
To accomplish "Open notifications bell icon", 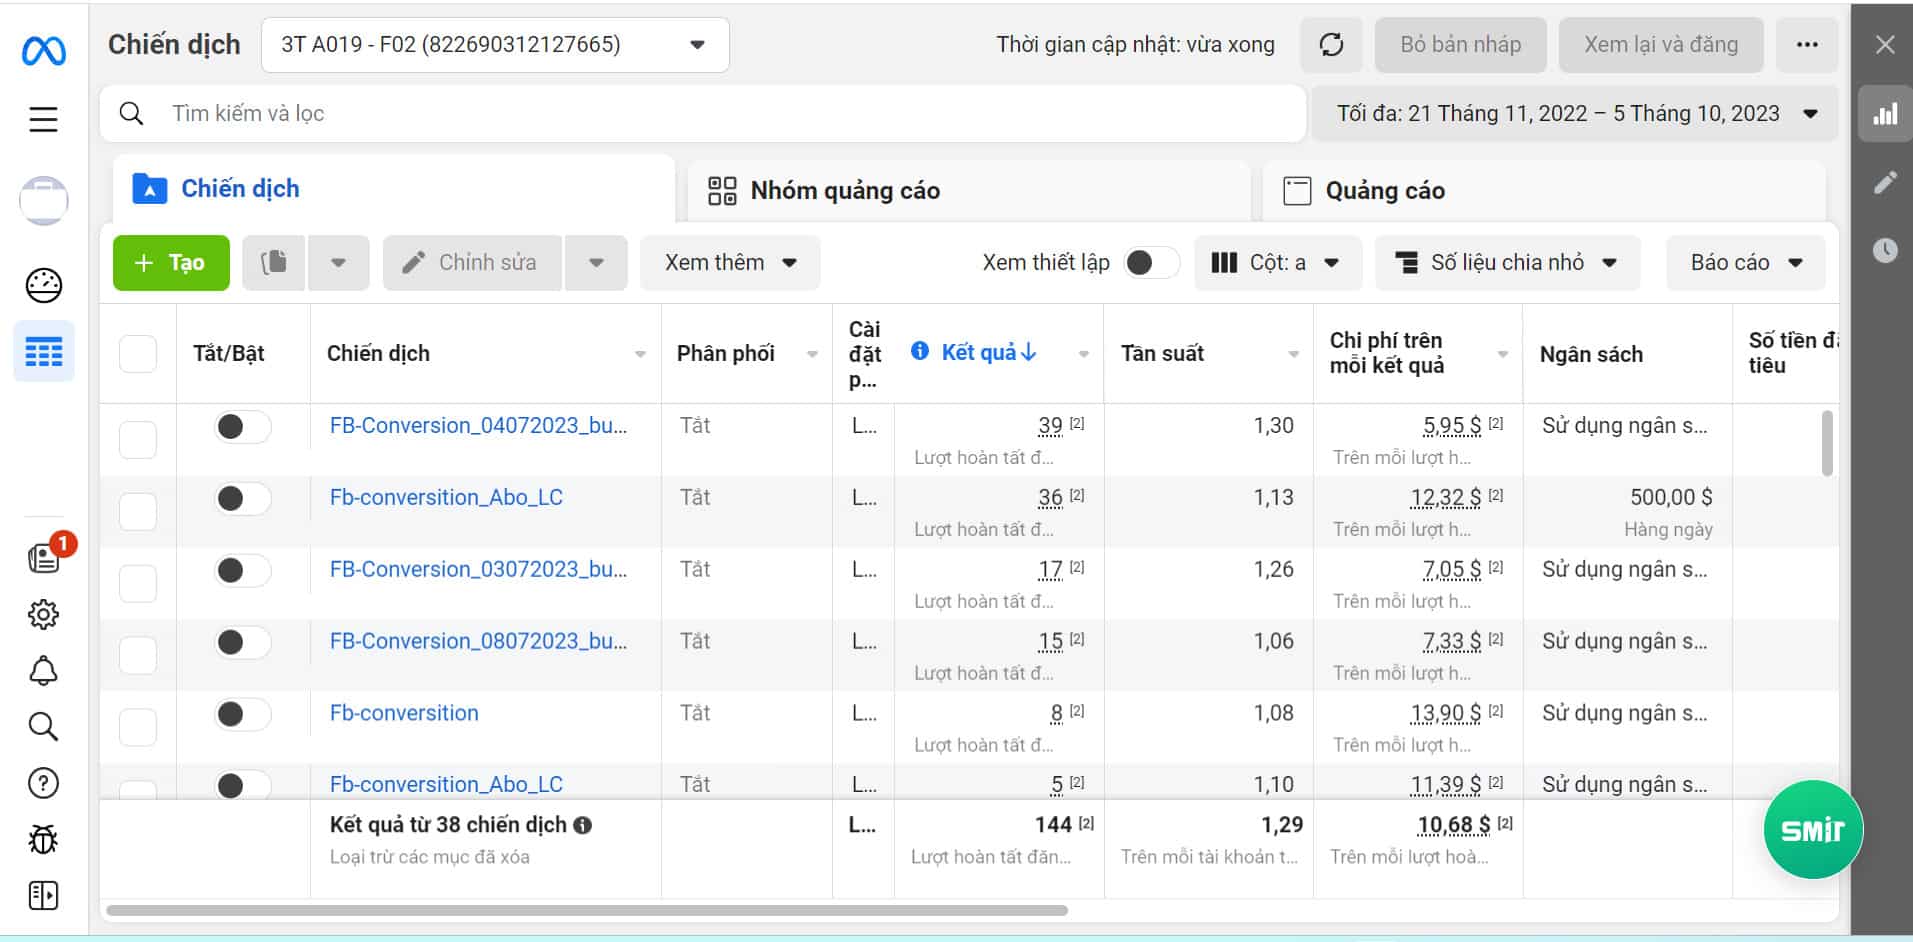I will pos(43,670).
